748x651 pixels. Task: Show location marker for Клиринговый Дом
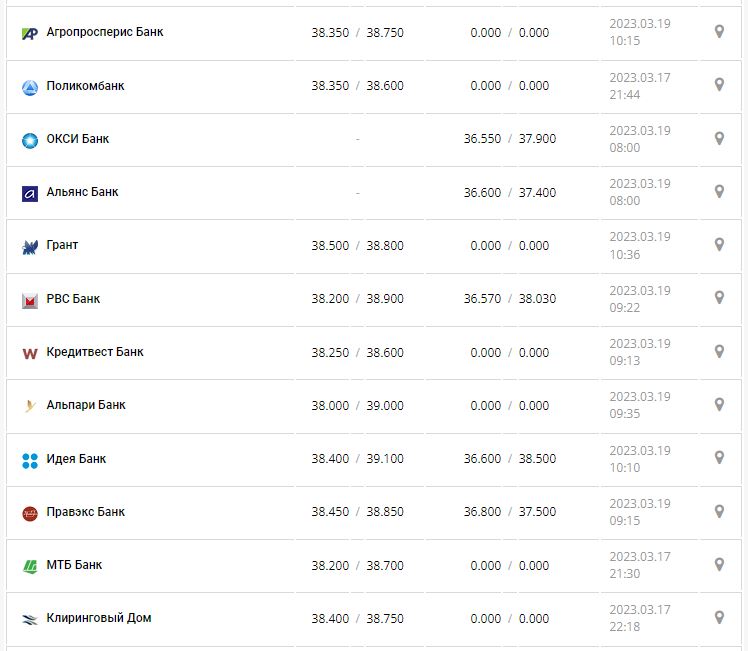[x=719, y=618]
